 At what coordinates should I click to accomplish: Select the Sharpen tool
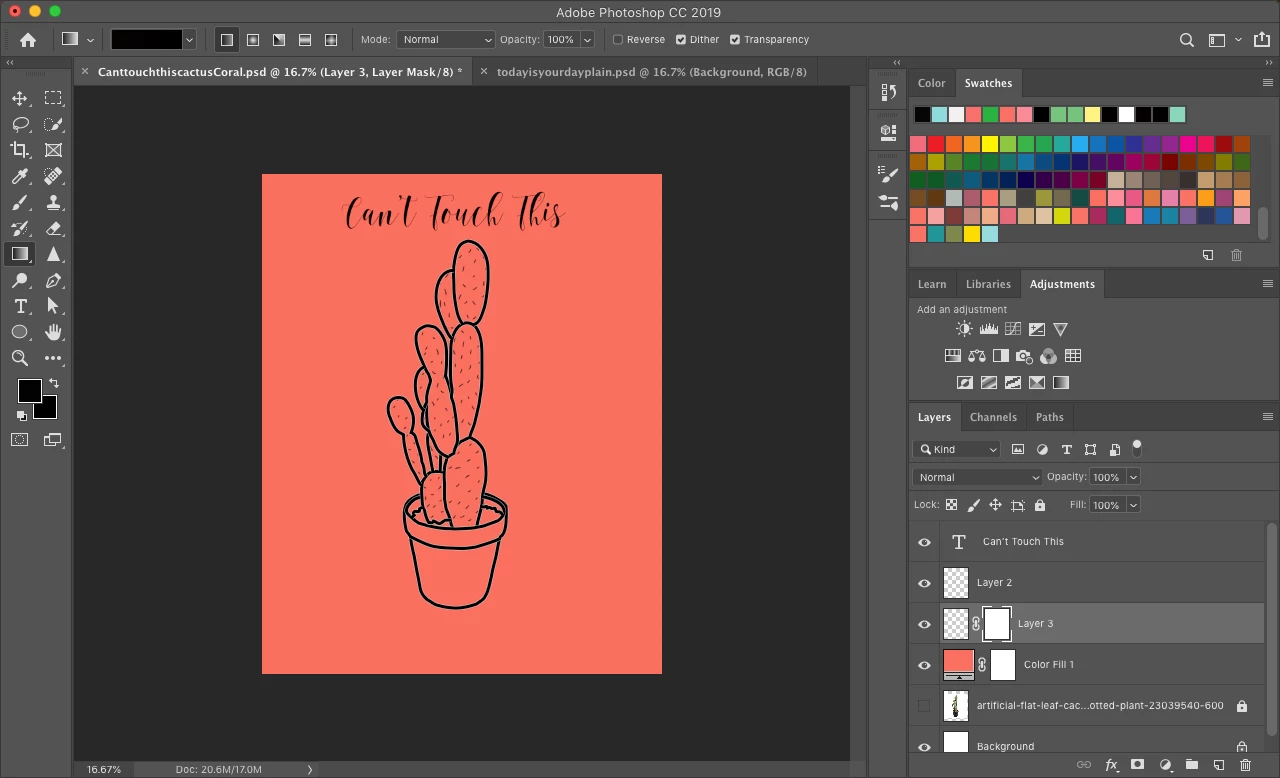54,254
